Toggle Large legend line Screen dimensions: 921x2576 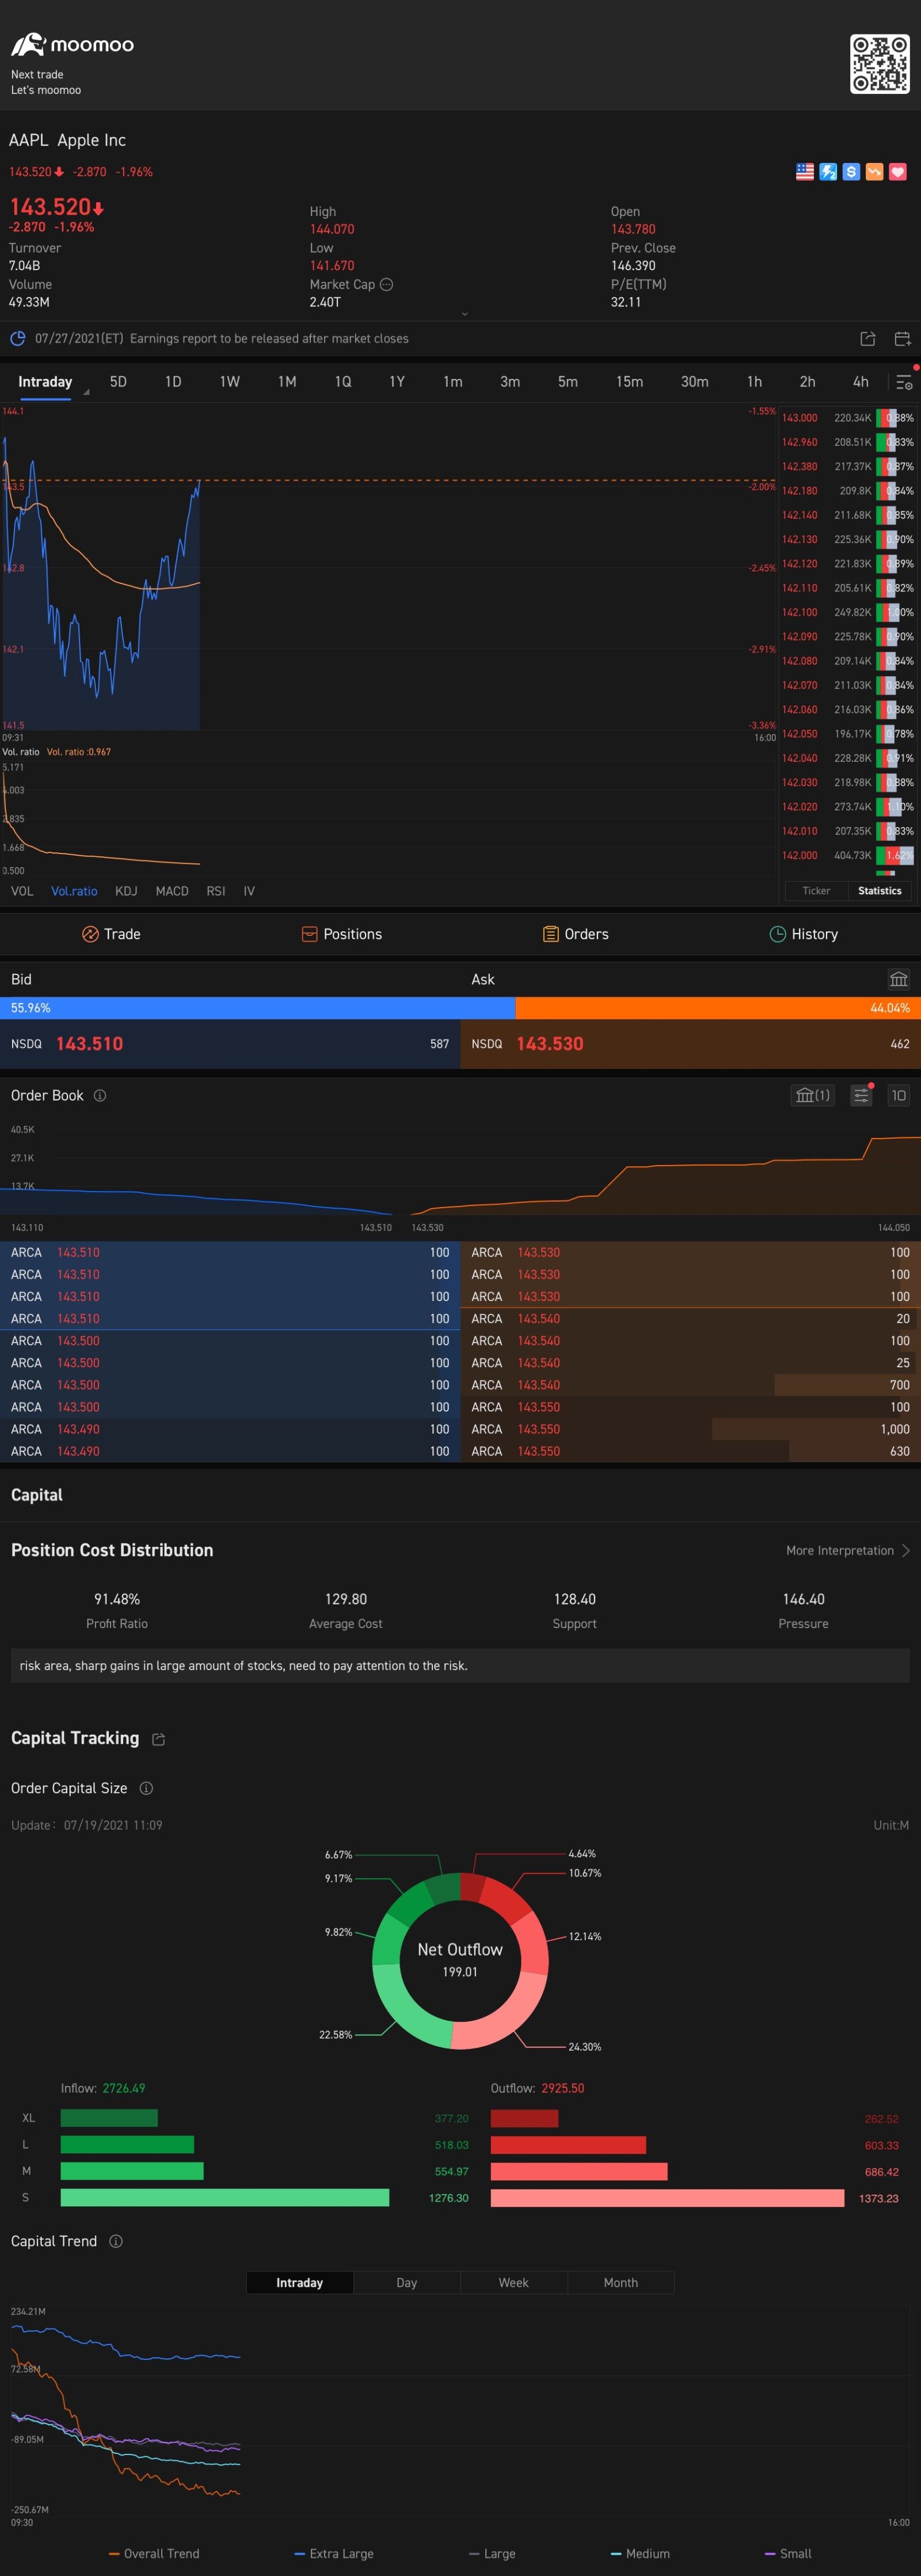click(x=492, y=2554)
